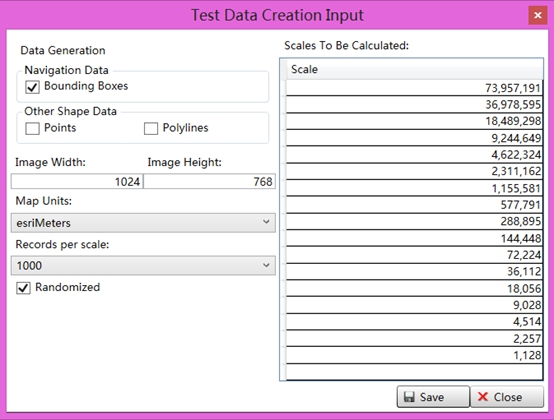
Task: Uncheck the Bounding Boxes checkbox
Action: 32,87
